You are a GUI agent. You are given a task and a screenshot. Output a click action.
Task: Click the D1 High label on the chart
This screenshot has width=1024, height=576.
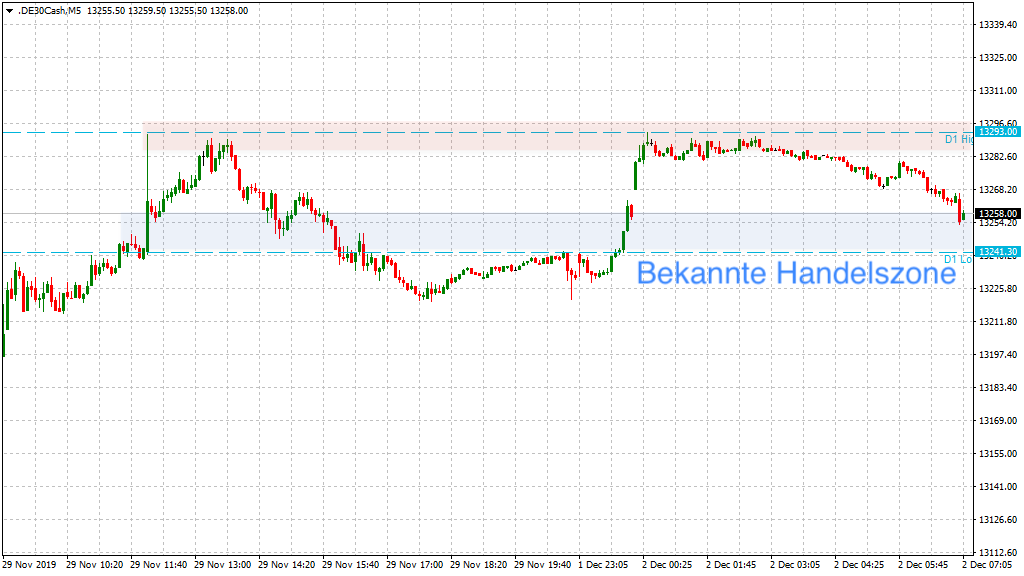(x=957, y=140)
